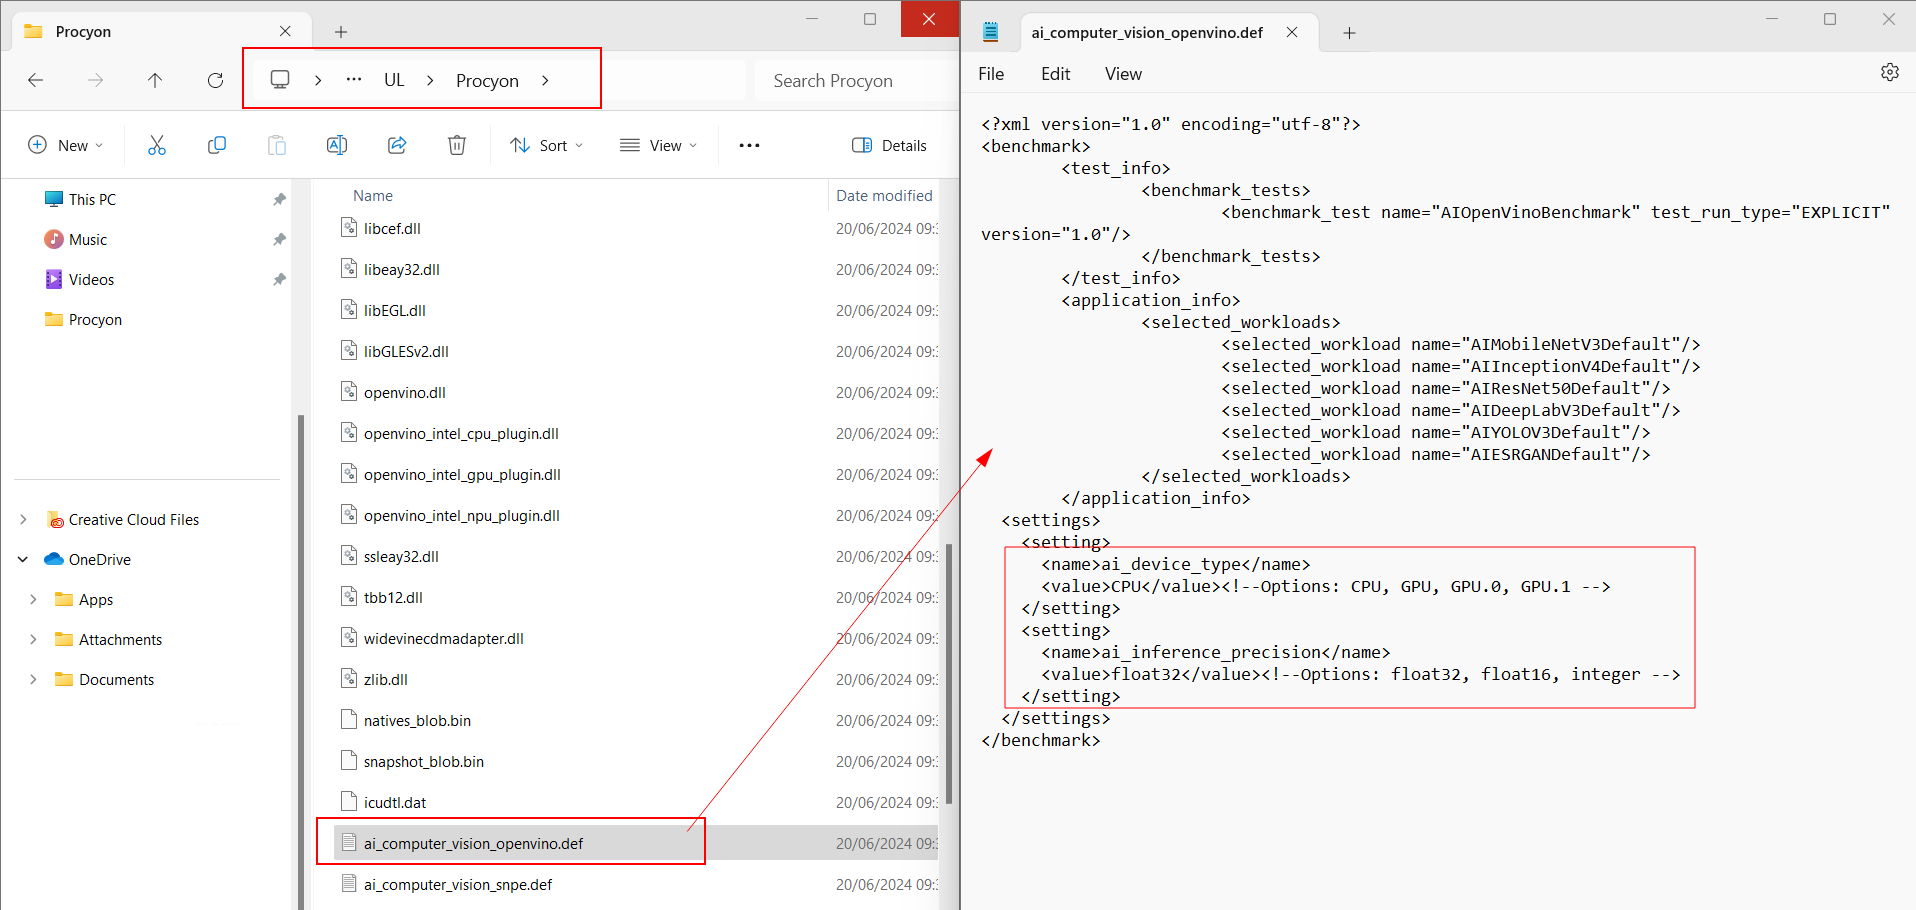
Task: Select the icudtl.dat file
Action: tap(394, 802)
